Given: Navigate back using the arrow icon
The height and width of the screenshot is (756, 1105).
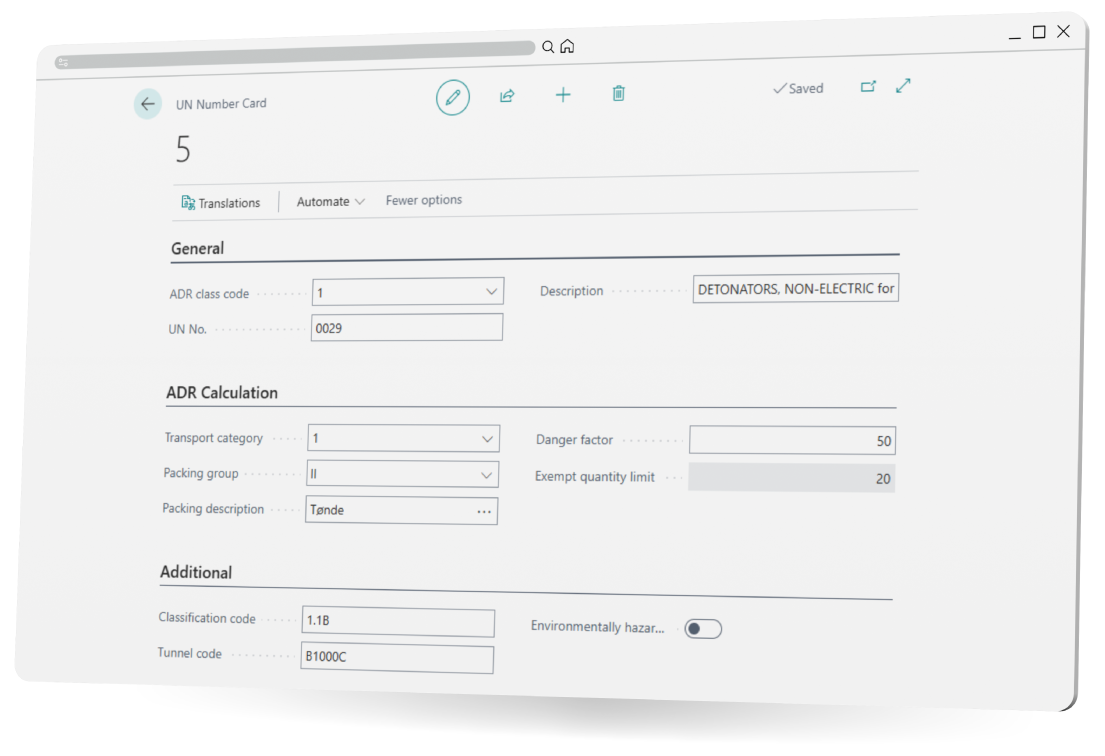Looking at the screenshot, I should coord(147,104).
